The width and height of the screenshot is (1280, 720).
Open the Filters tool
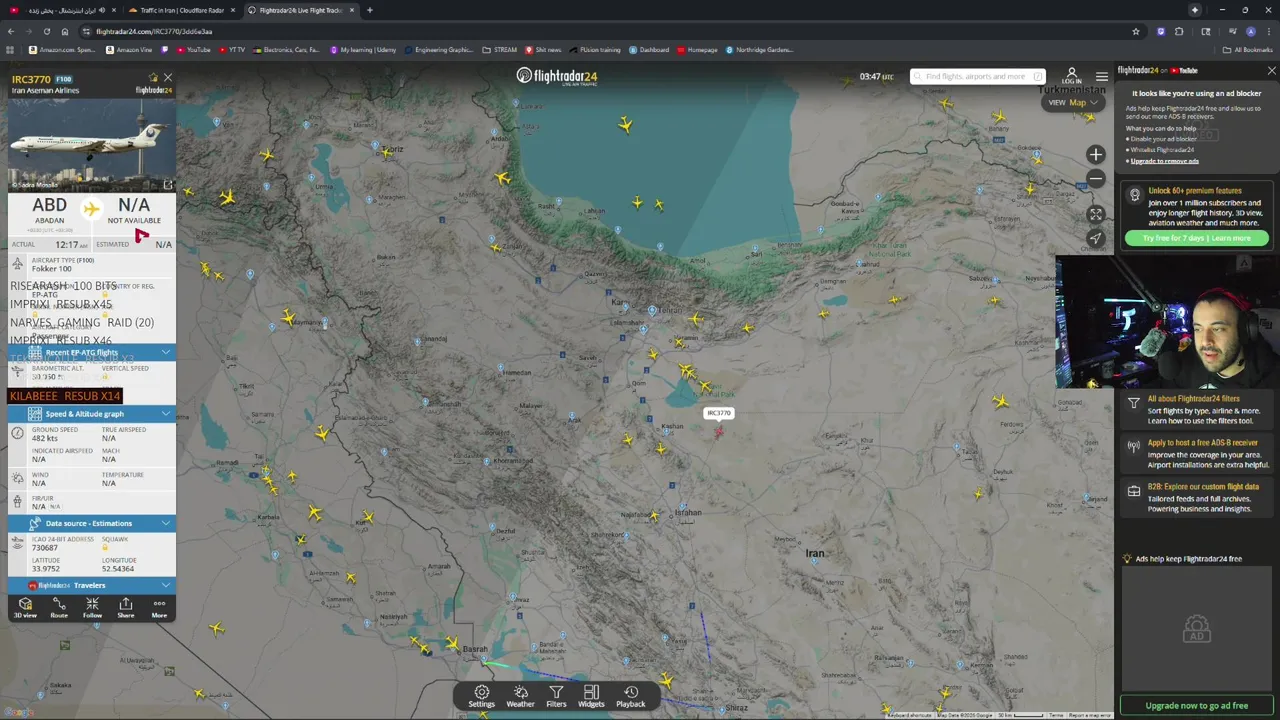556,697
